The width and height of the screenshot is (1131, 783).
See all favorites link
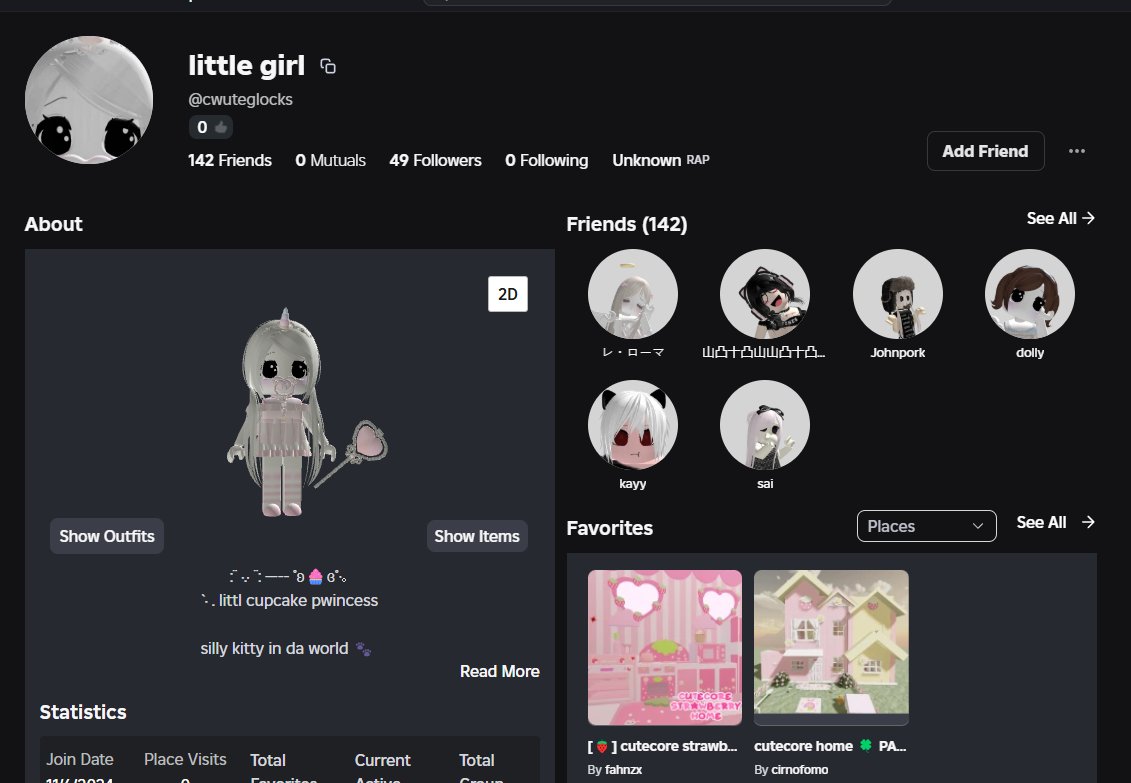[x=1055, y=522]
